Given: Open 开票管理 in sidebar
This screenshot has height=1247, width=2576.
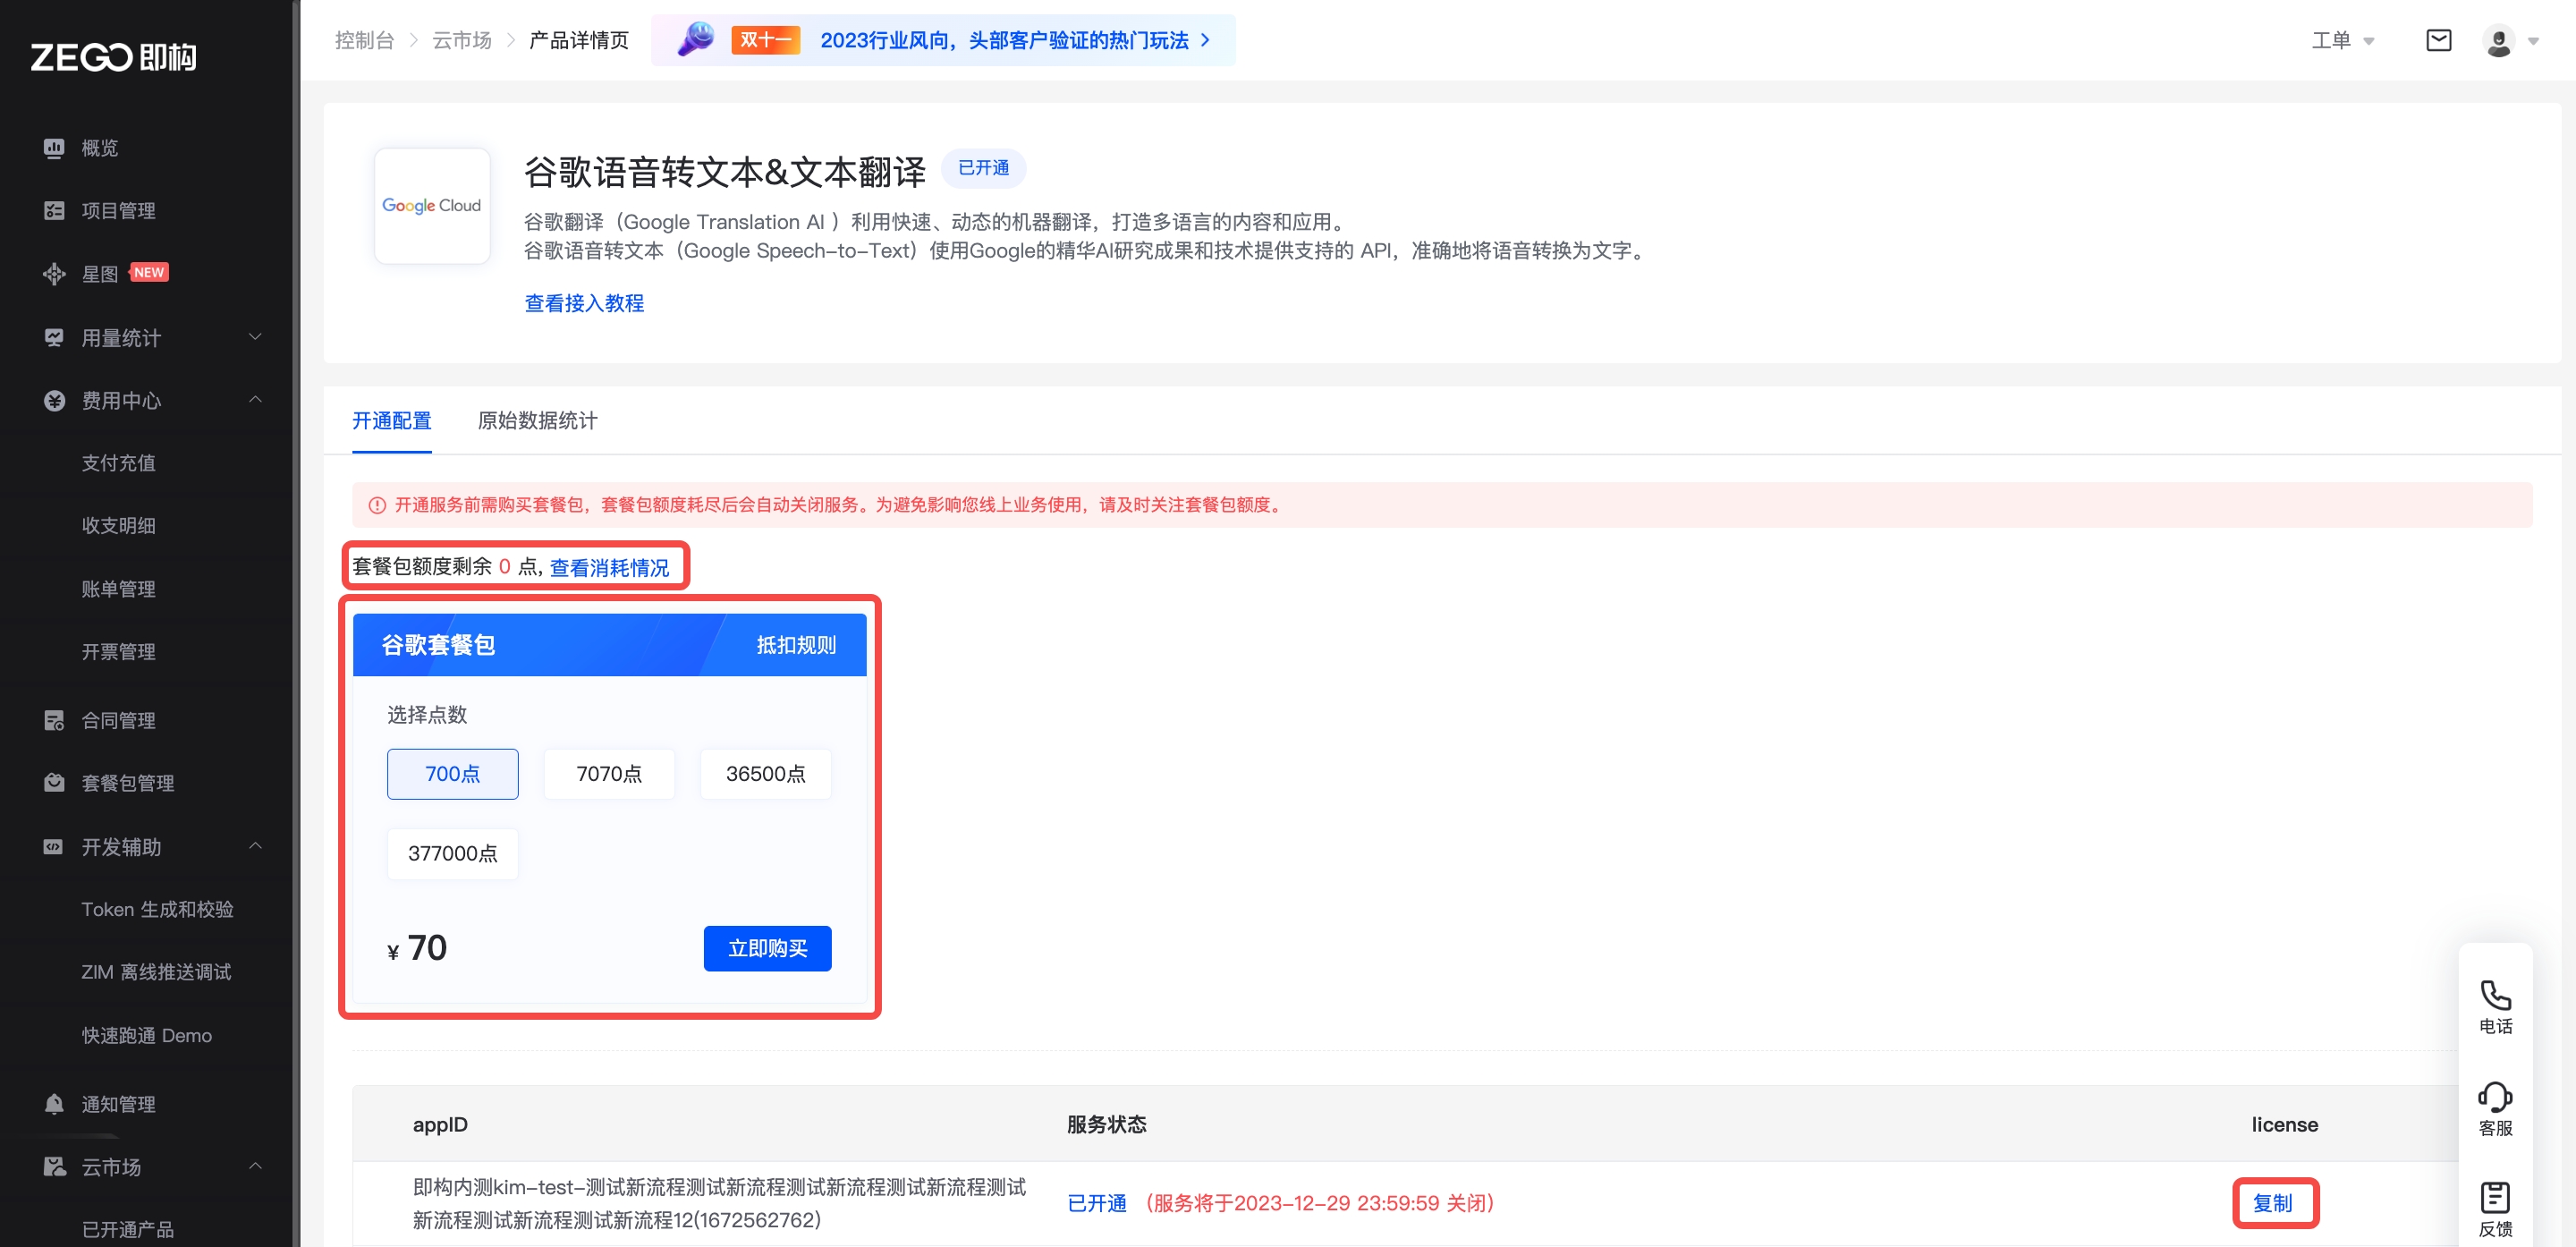Looking at the screenshot, I should (119, 652).
